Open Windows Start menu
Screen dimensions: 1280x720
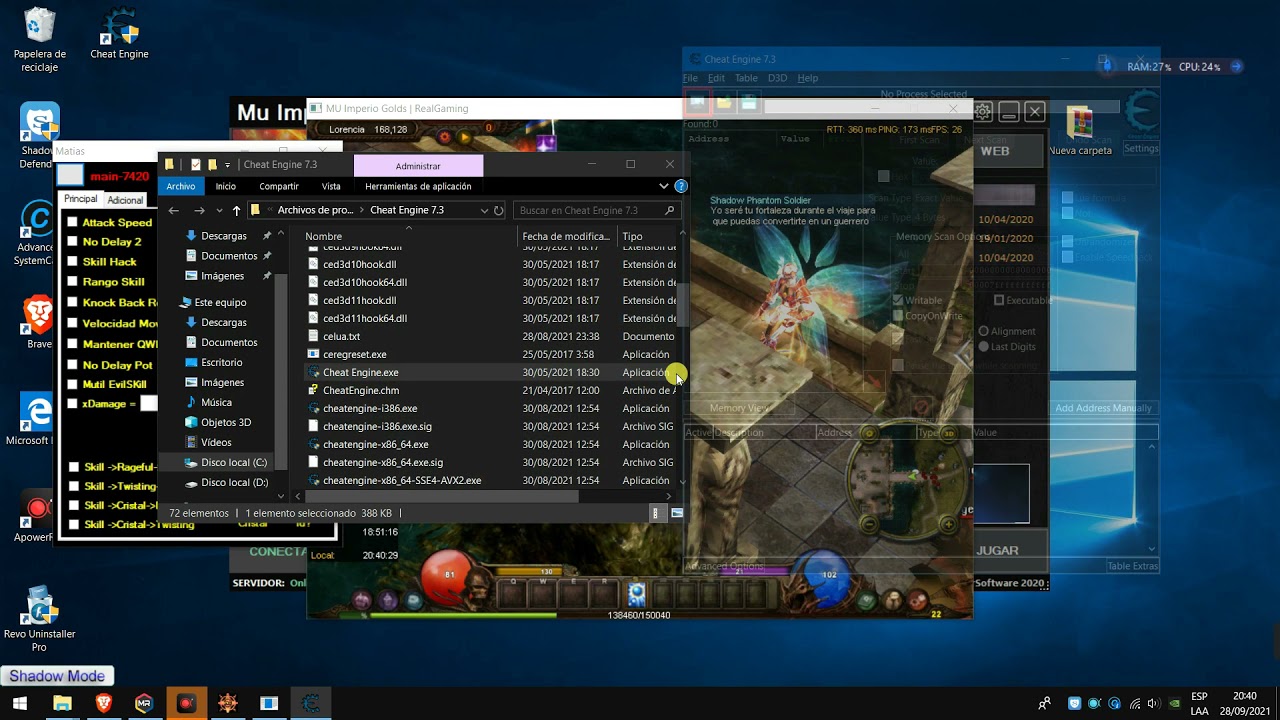click(19, 703)
